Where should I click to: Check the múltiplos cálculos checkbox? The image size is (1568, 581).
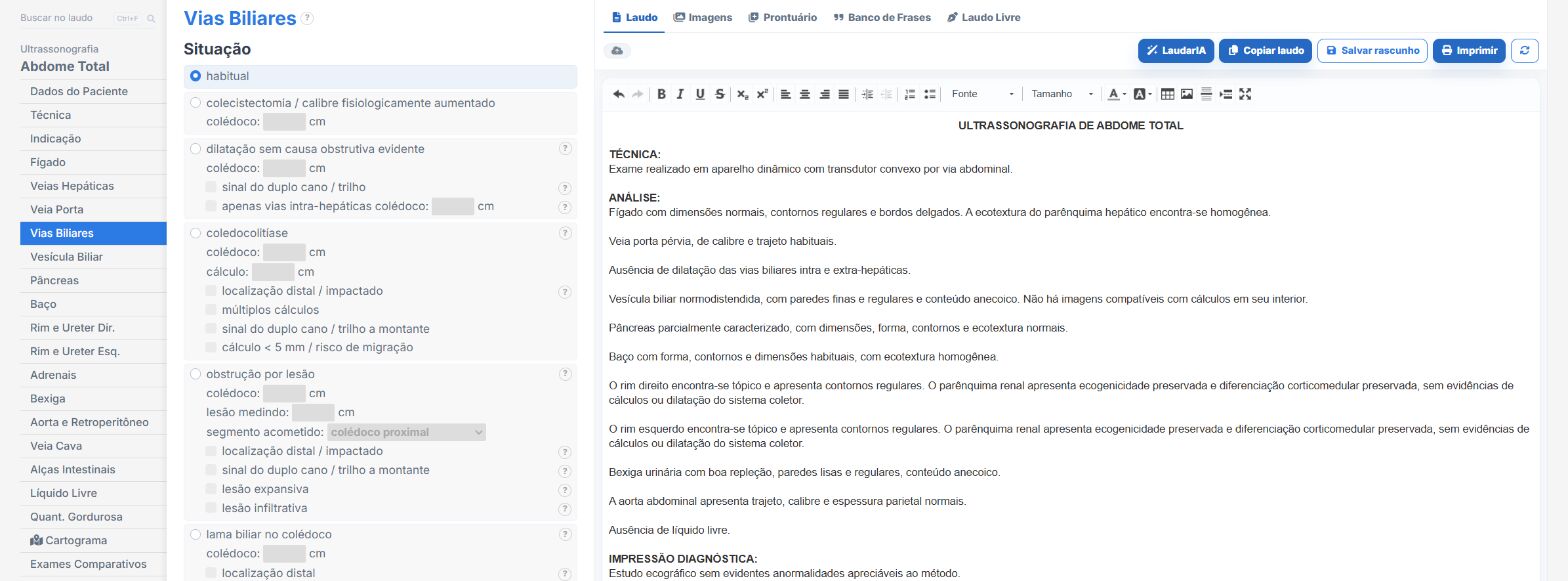211,310
